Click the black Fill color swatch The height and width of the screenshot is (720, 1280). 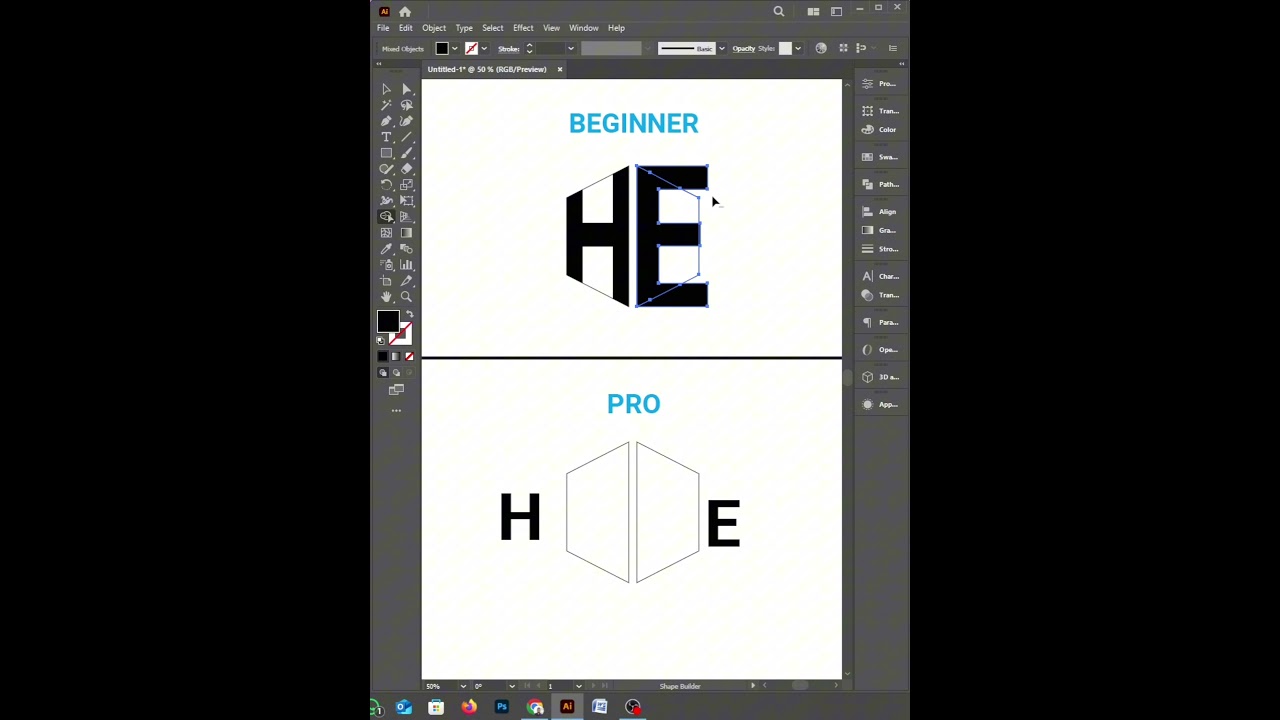(387, 320)
